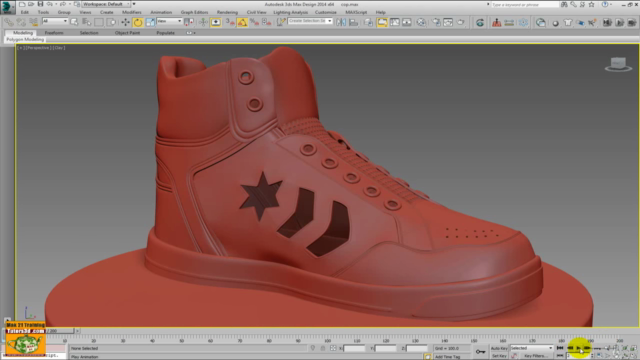Click the ViewCube in the viewport
Viewport: 640px width, 360px height.
pyautogui.click(x=618, y=64)
